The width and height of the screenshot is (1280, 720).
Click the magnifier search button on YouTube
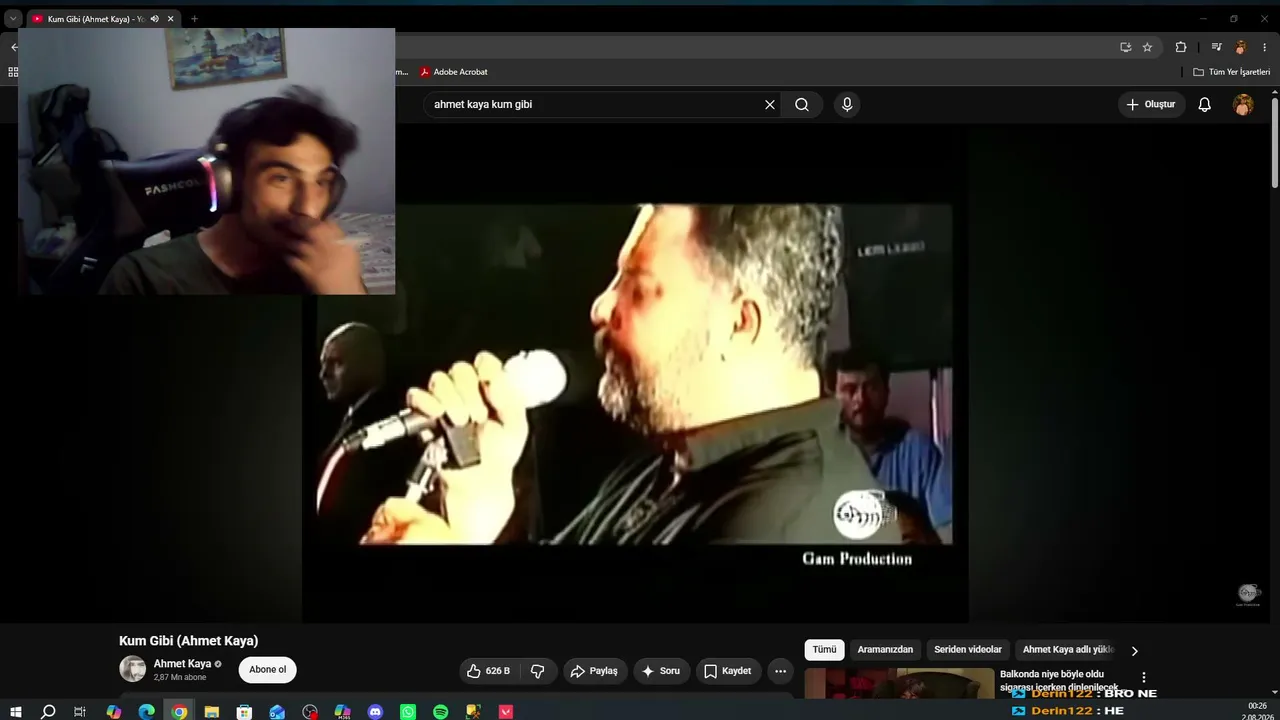802,104
